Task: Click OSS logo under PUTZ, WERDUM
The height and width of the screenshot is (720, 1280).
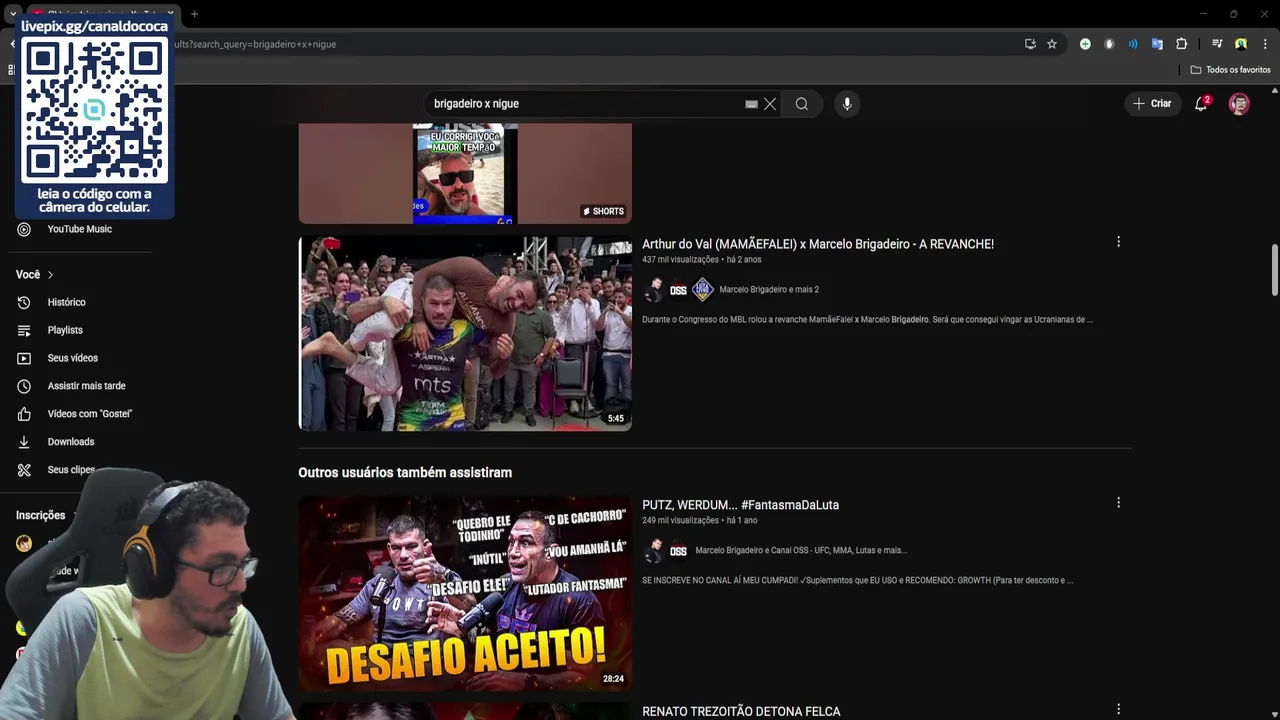Action: pyautogui.click(x=678, y=551)
